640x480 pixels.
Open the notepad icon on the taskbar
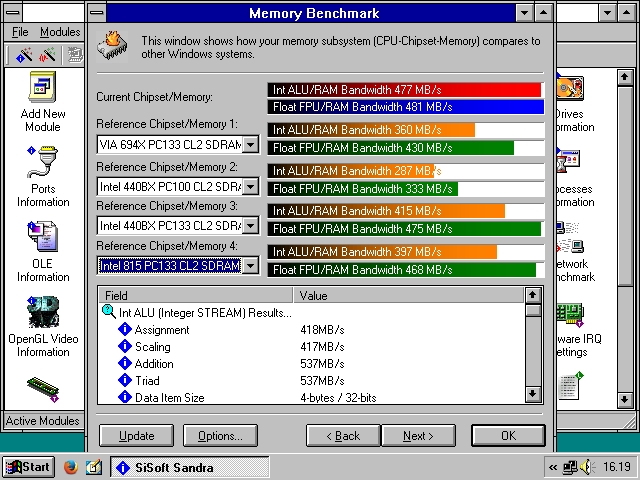click(94, 467)
